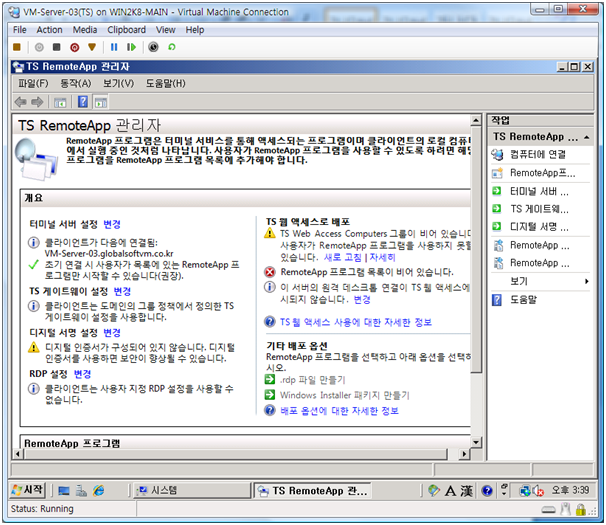Open TS 웹 액세스 사용에 대한 자세한 정보 link

[356, 322]
